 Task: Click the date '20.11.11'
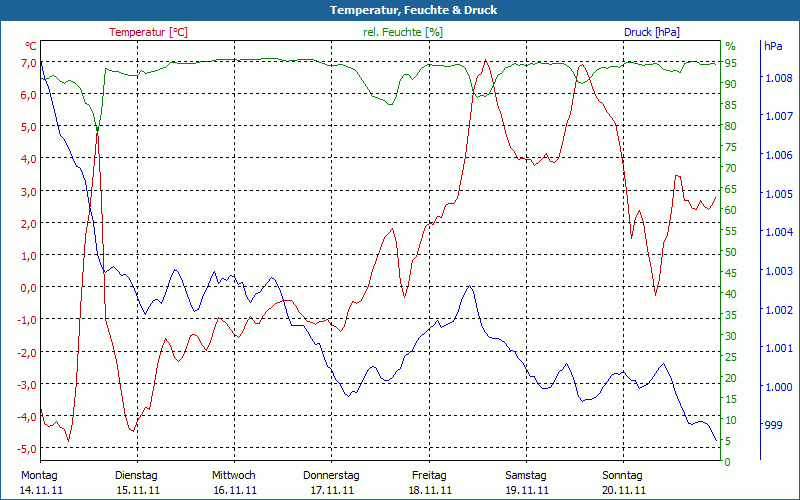point(624,491)
